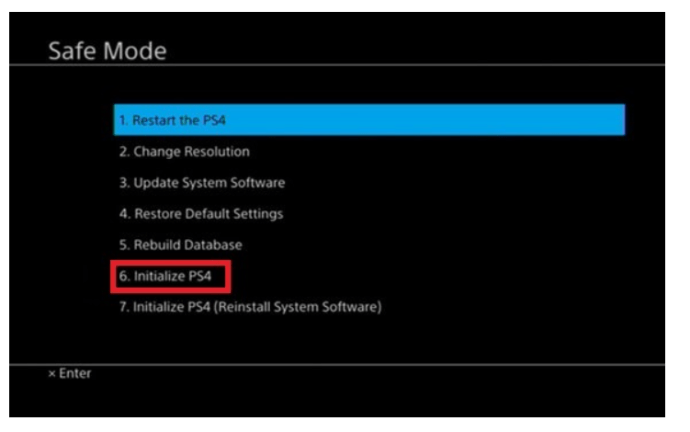Image resolution: width=690 pixels, height=432 pixels.
Task: Select option 3, Update System Software
Action: click(x=202, y=183)
